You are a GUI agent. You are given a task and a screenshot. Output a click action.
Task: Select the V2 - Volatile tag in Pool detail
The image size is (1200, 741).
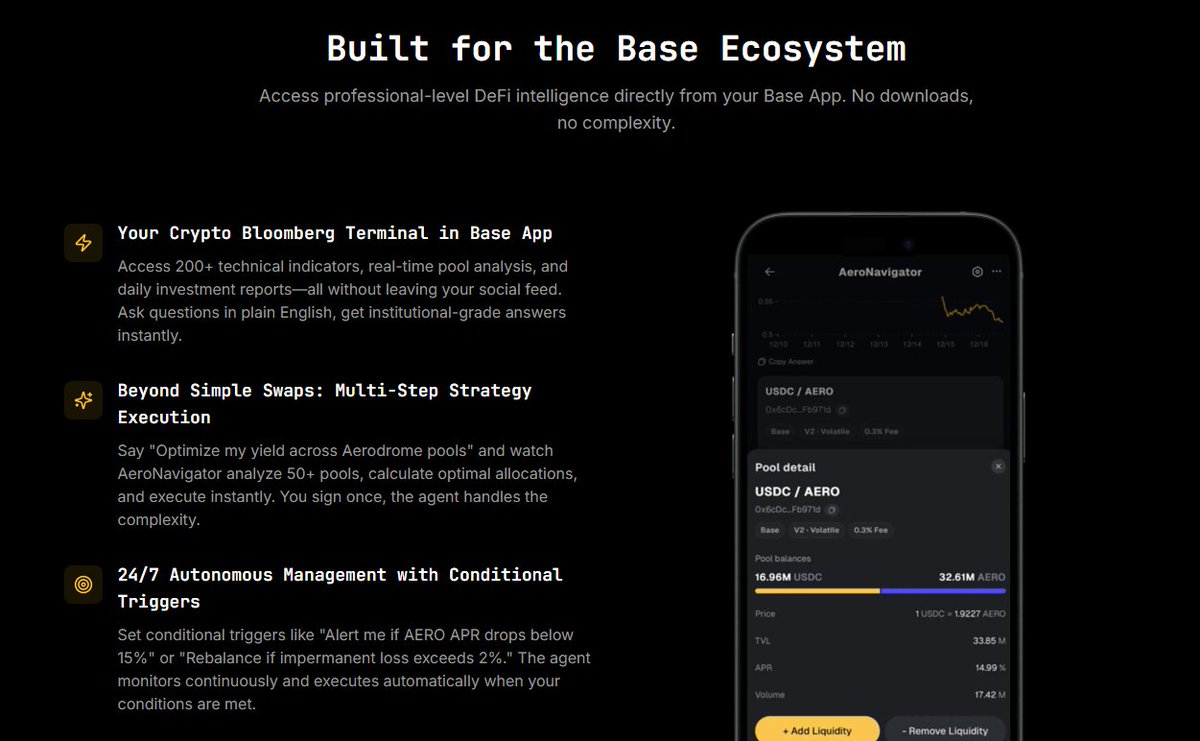click(x=816, y=530)
